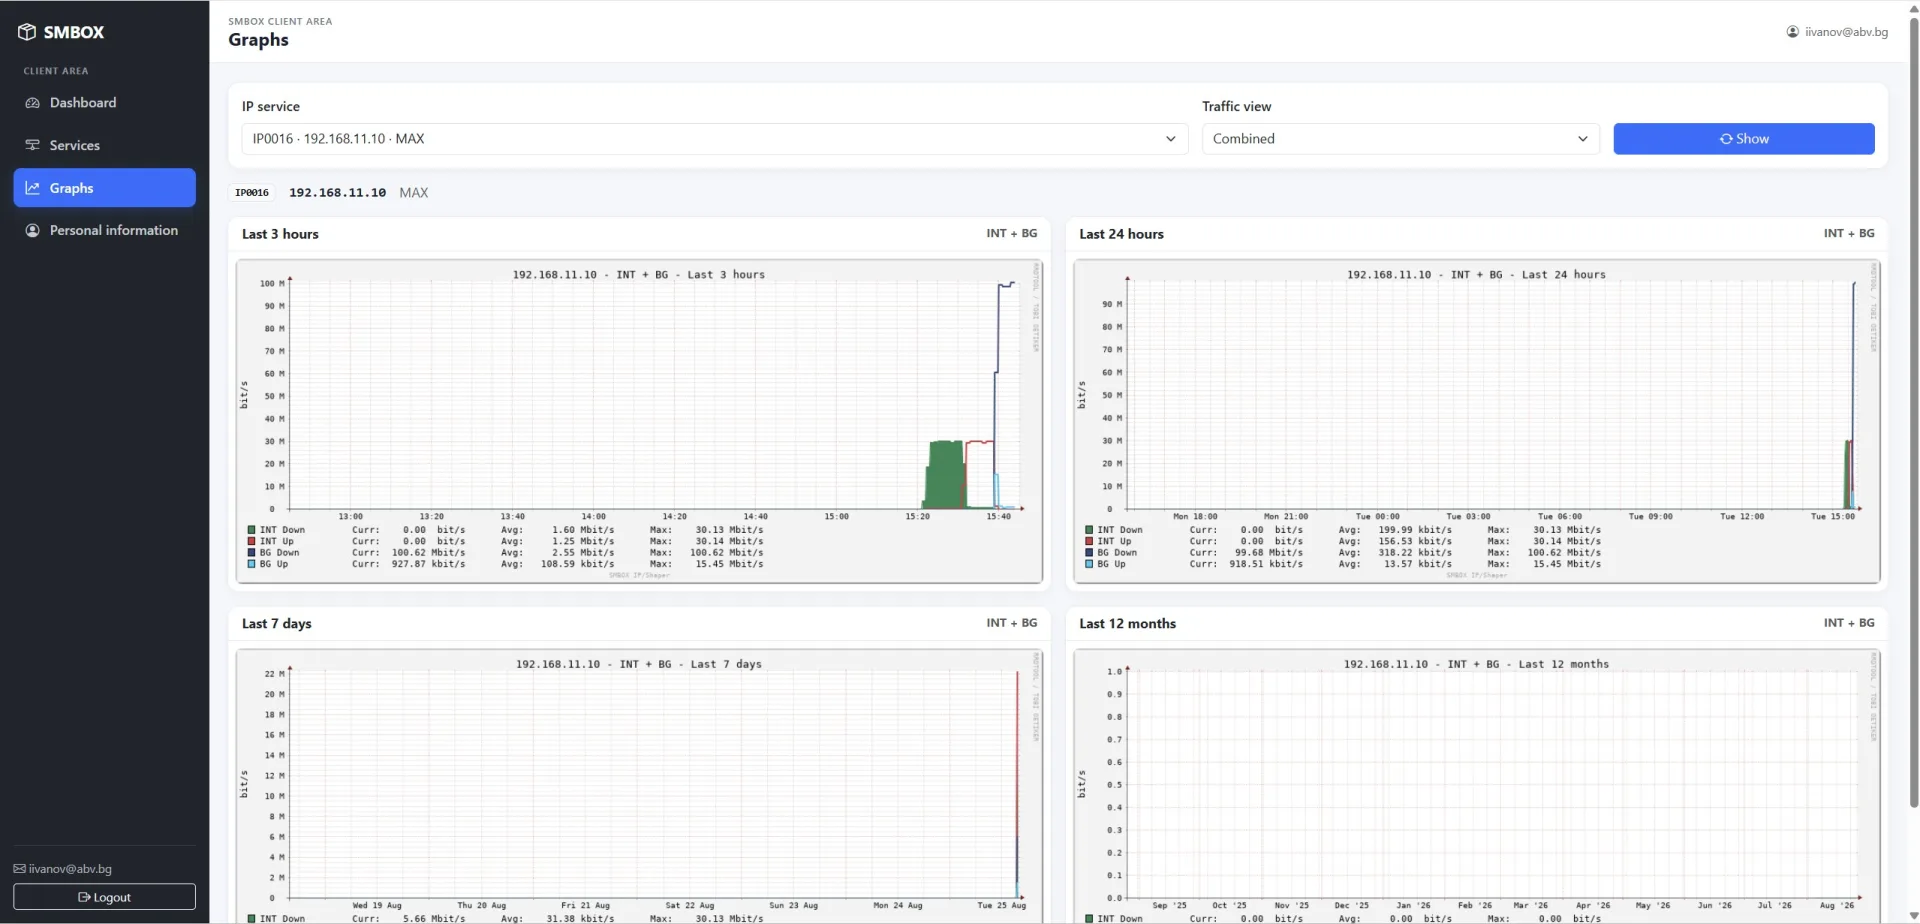The width and height of the screenshot is (1920, 924).
Task: Click the IP0016 service badge
Action: click(252, 193)
